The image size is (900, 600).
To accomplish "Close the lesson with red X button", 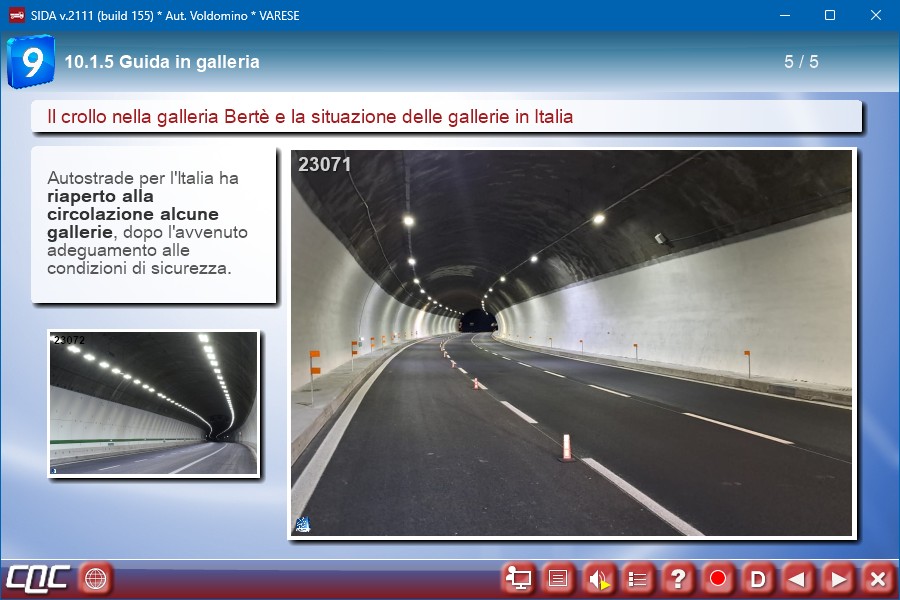I will 877,578.
